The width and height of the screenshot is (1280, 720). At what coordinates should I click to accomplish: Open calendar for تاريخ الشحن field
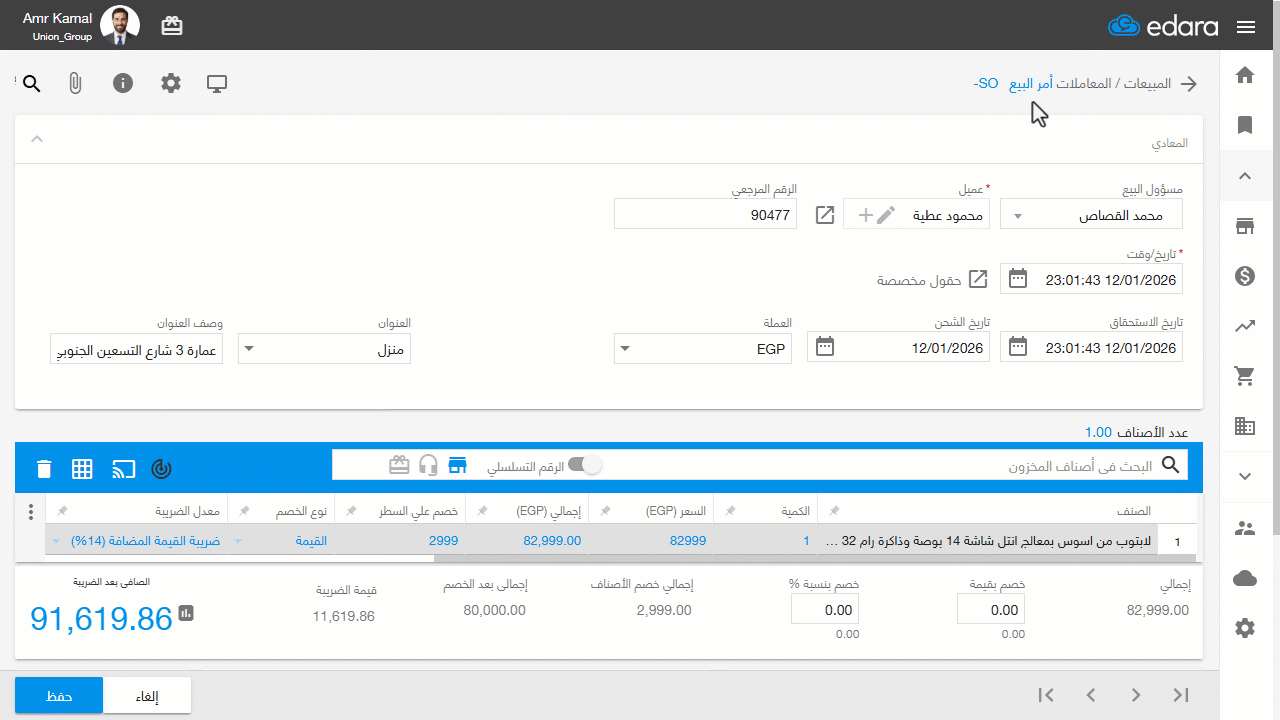point(825,348)
